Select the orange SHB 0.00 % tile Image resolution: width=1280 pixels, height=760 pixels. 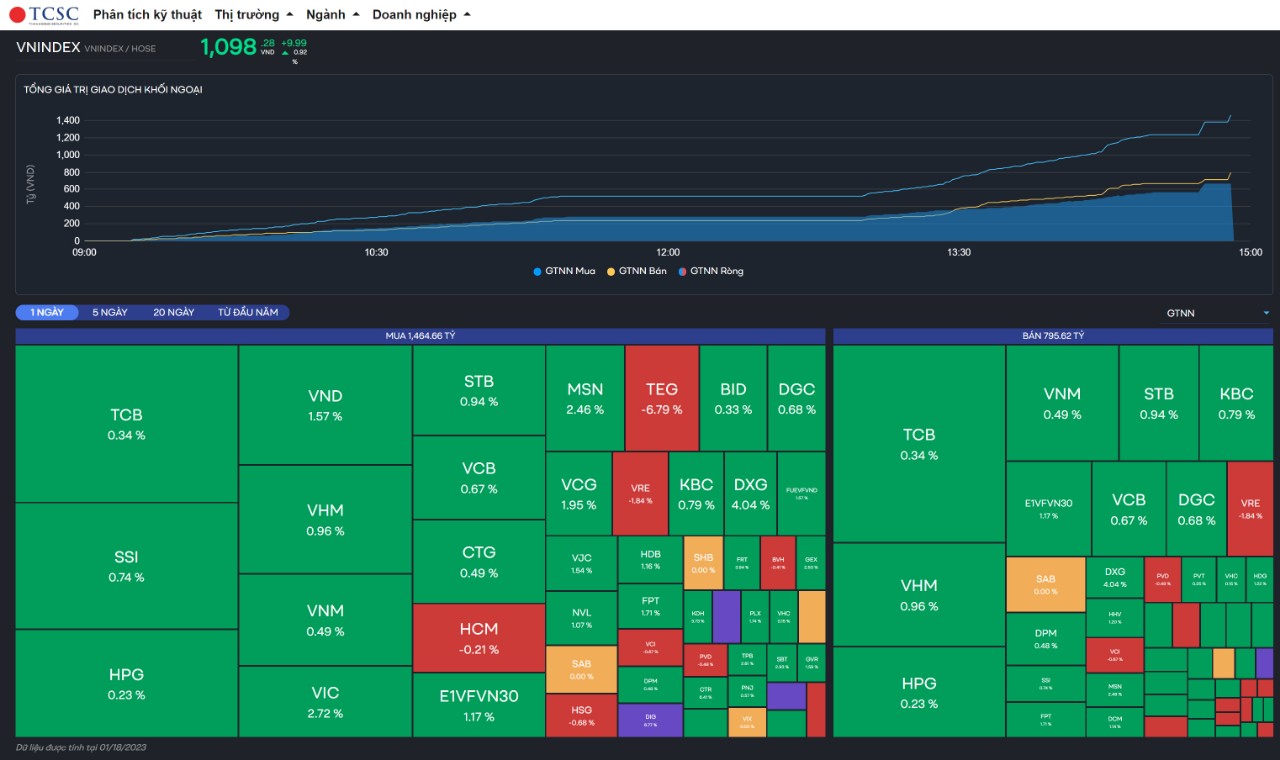[703, 563]
